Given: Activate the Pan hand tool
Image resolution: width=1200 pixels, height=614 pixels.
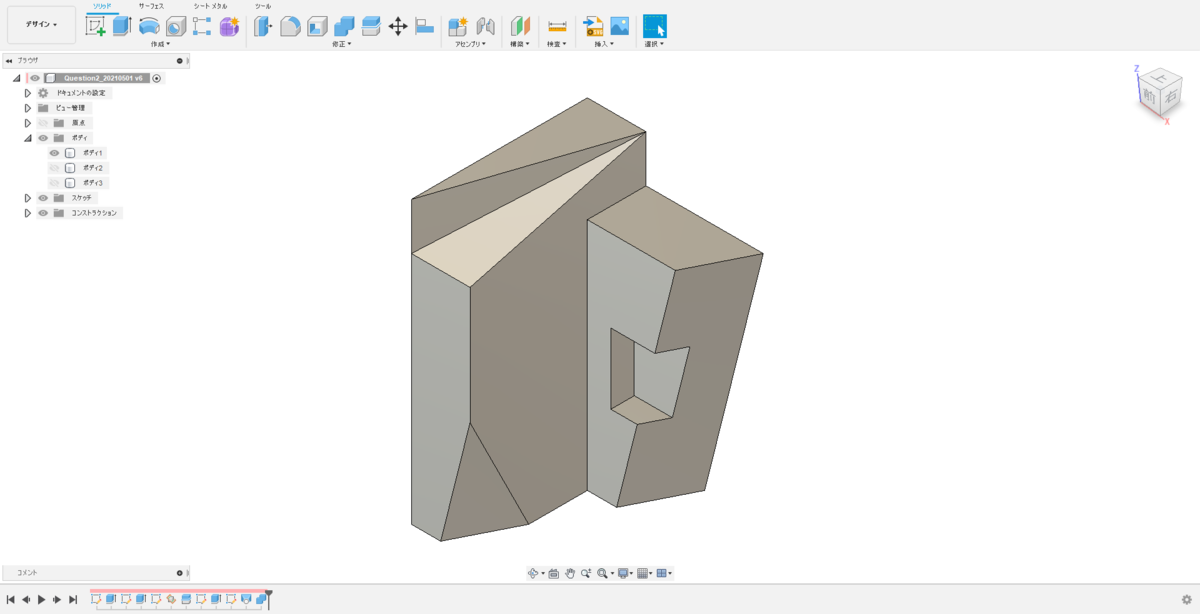Looking at the screenshot, I should coord(570,573).
